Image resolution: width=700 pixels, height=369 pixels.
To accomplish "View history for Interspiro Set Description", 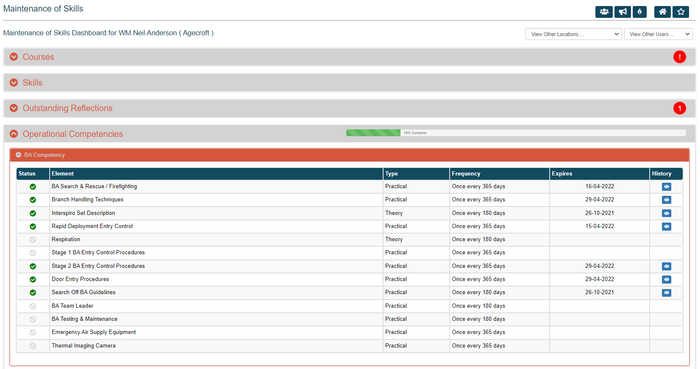I will click(666, 213).
